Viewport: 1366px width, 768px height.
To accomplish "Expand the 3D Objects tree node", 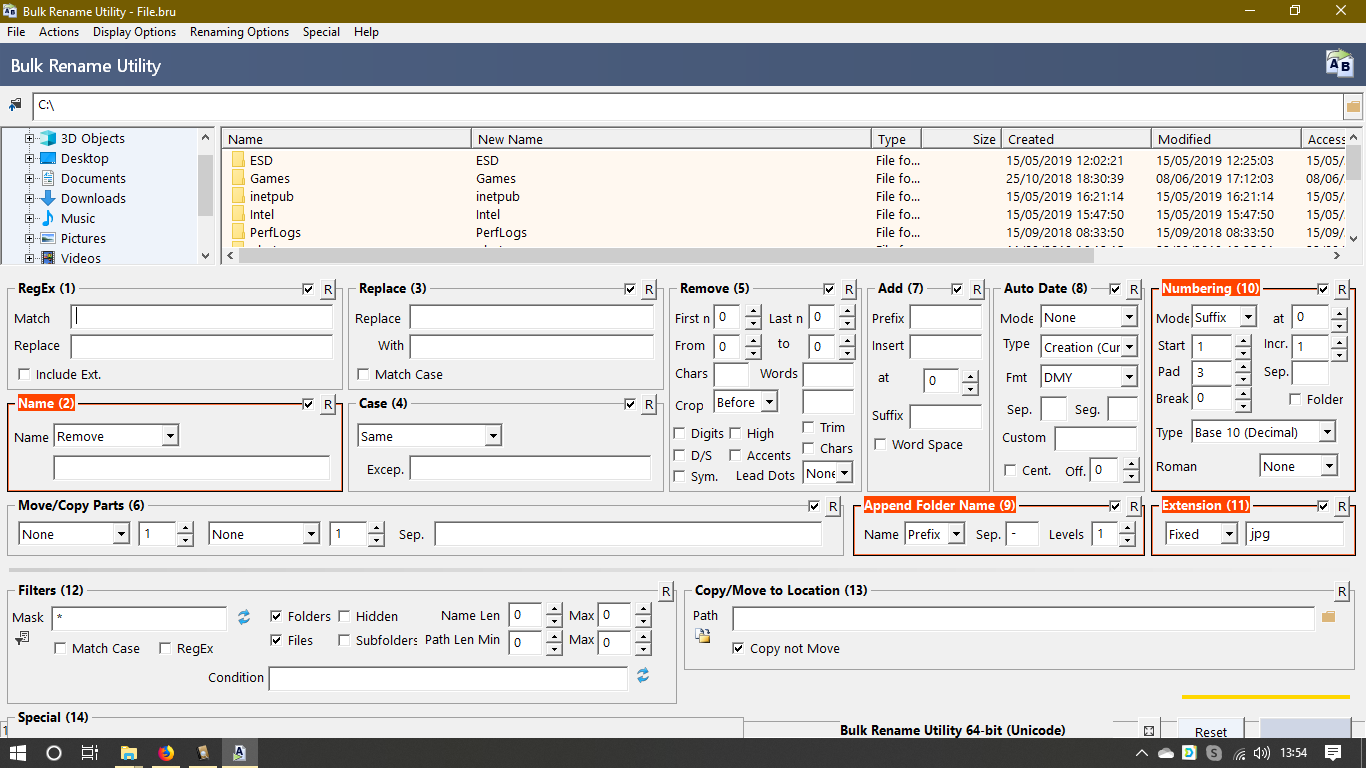I will (x=30, y=138).
